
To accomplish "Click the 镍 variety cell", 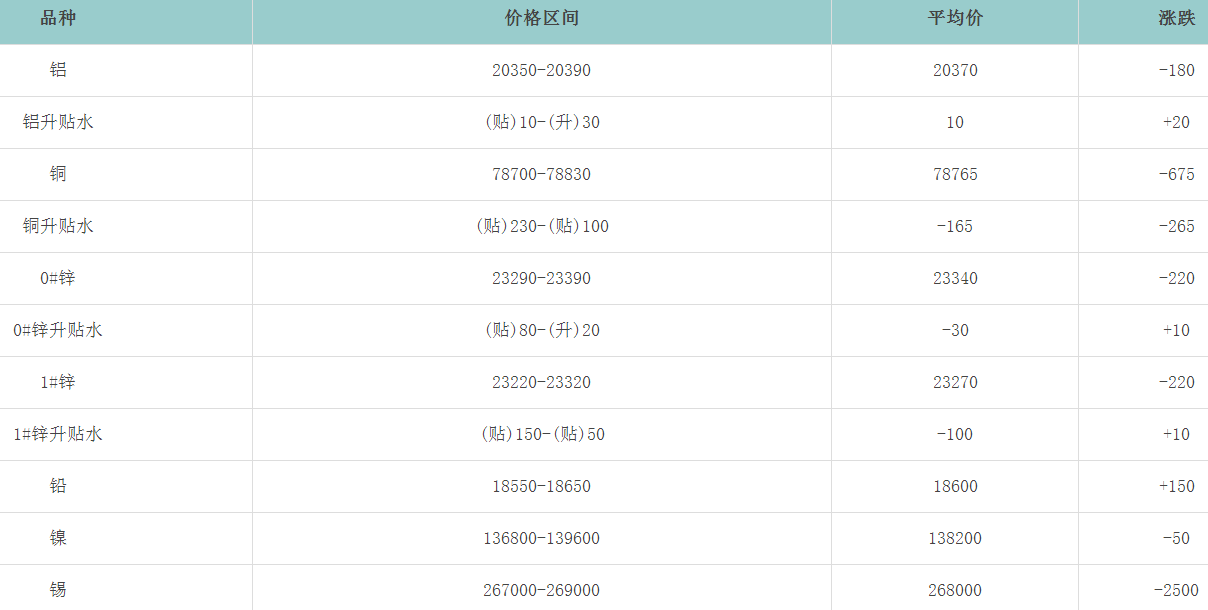I will coord(58,539).
